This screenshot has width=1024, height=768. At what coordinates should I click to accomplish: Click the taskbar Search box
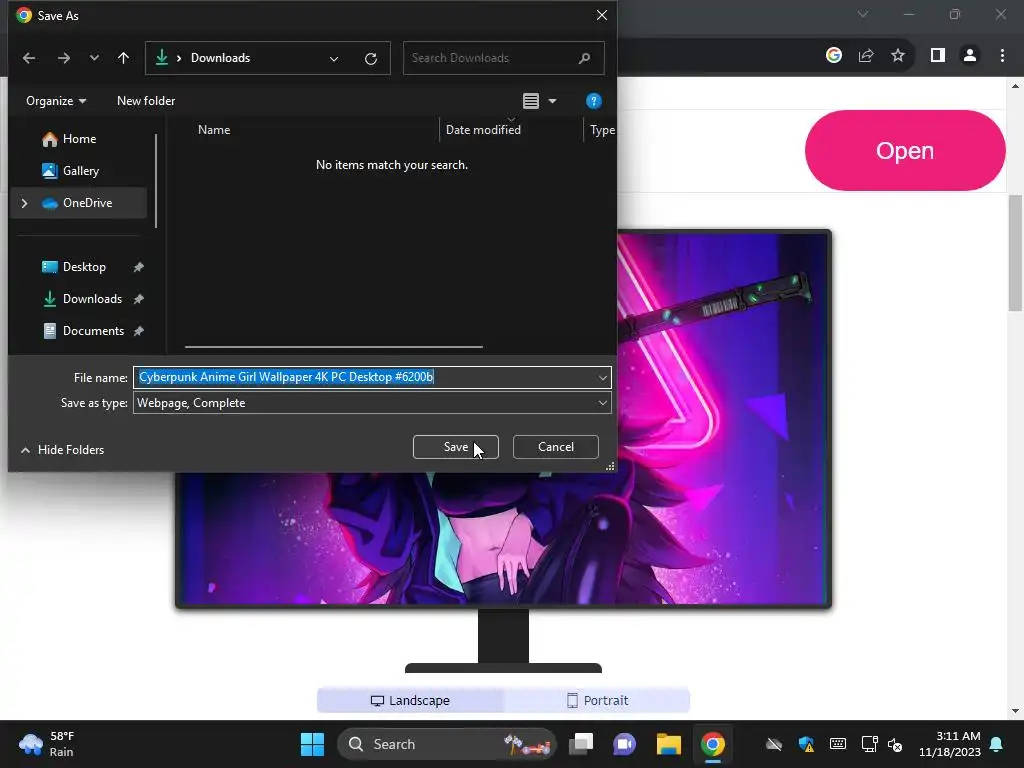[x=446, y=744]
